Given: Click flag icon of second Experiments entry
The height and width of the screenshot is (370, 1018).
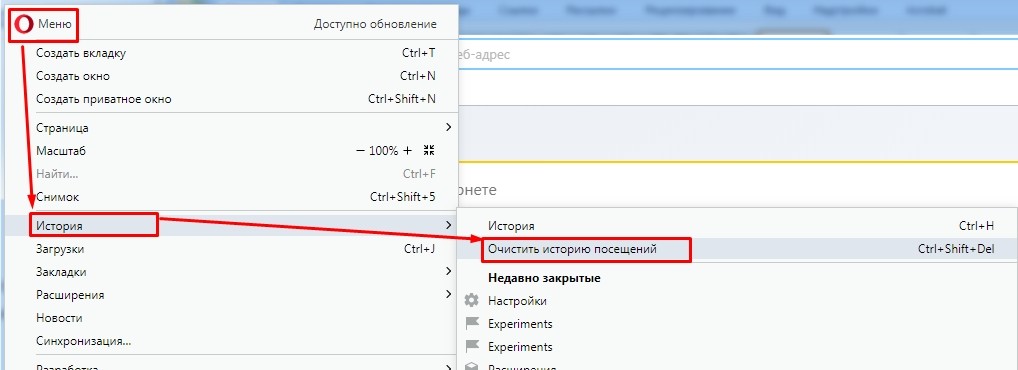Looking at the screenshot, I should tap(472, 347).
